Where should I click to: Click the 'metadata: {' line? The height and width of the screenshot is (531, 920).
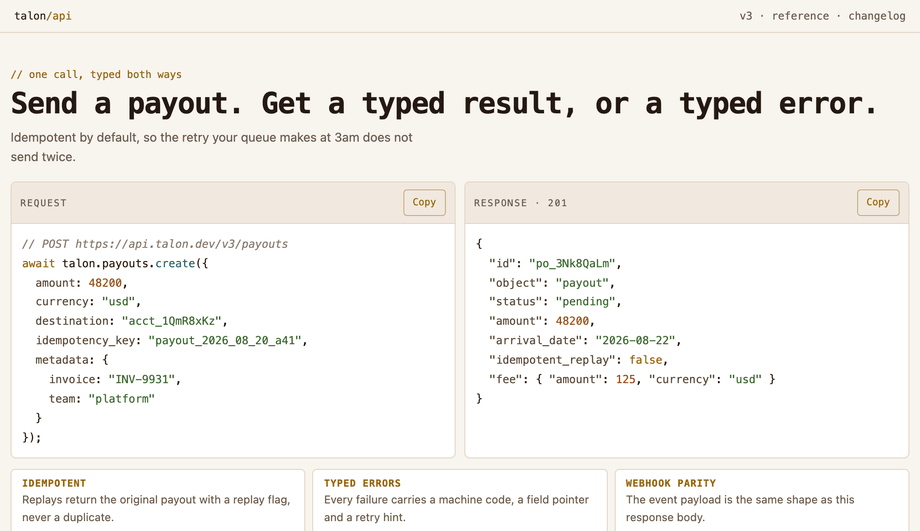[72, 360]
